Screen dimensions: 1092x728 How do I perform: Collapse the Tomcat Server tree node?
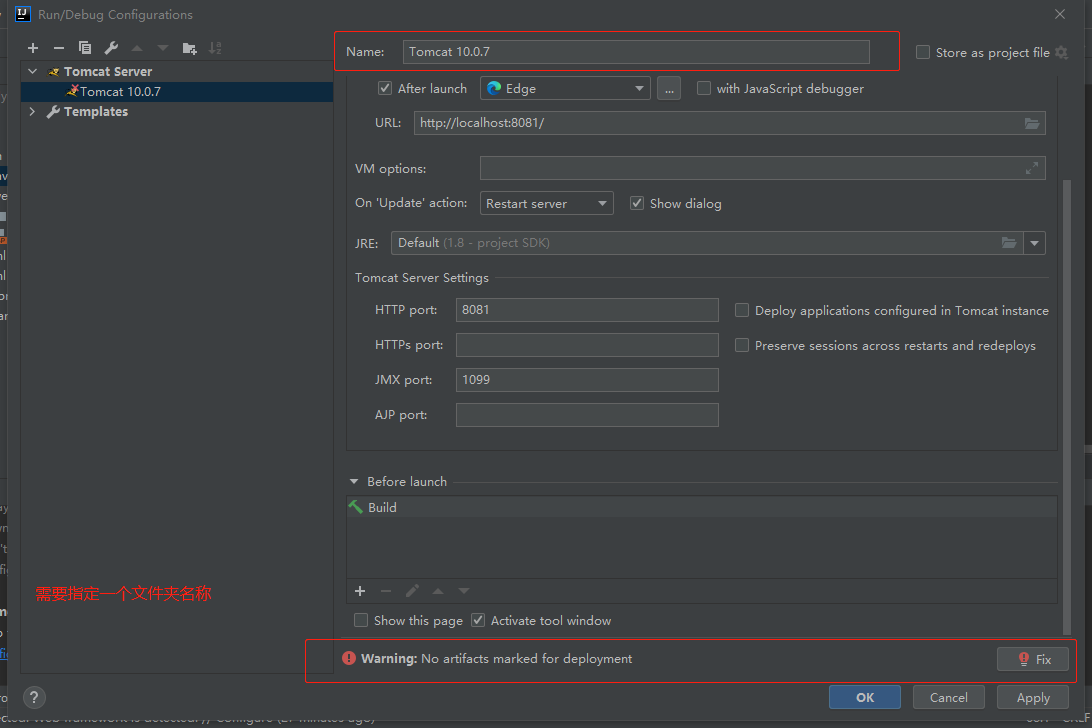[x=33, y=71]
